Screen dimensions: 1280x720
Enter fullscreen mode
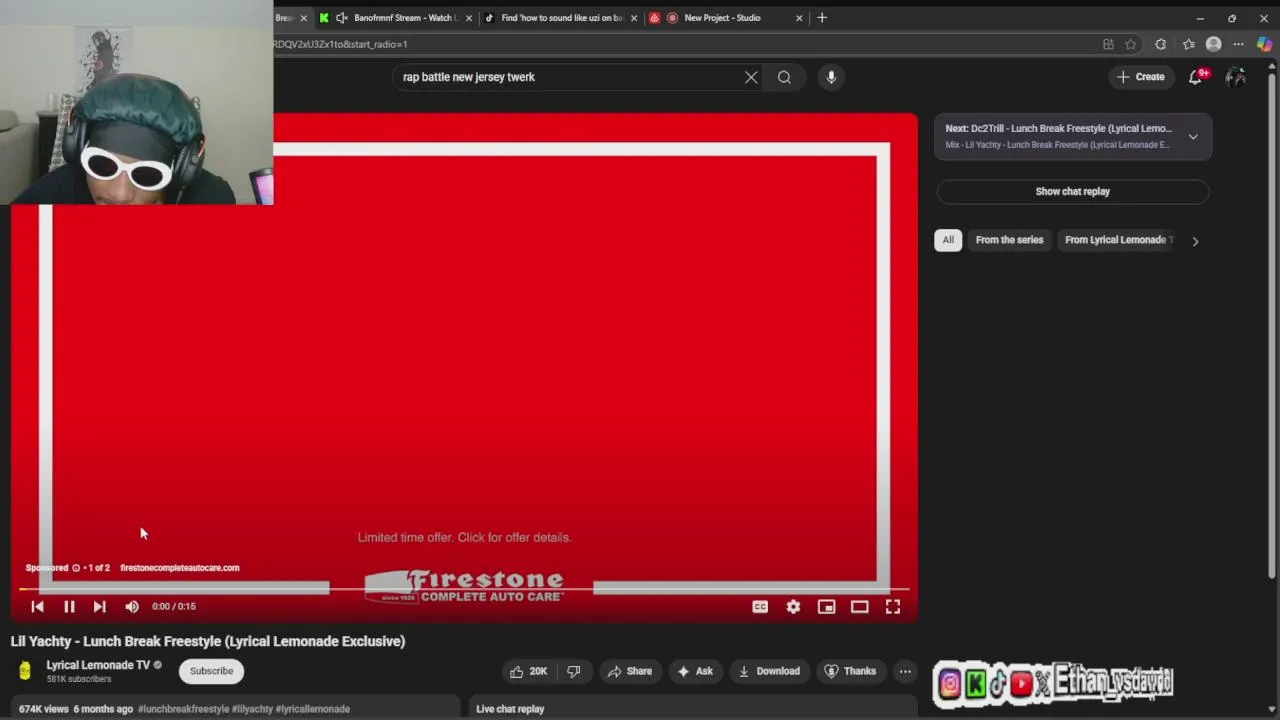click(893, 606)
